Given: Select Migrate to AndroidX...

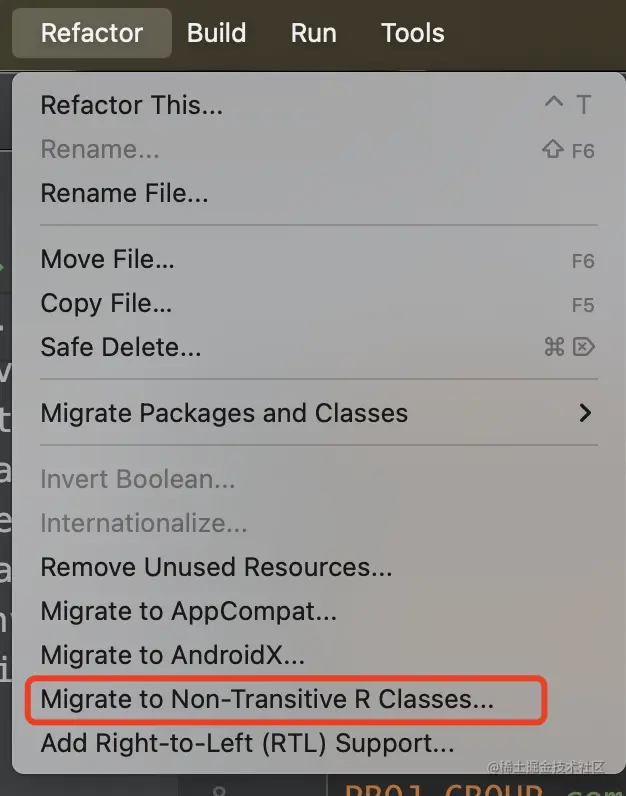Looking at the screenshot, I should pyautogui.click(x=319, y=655).
